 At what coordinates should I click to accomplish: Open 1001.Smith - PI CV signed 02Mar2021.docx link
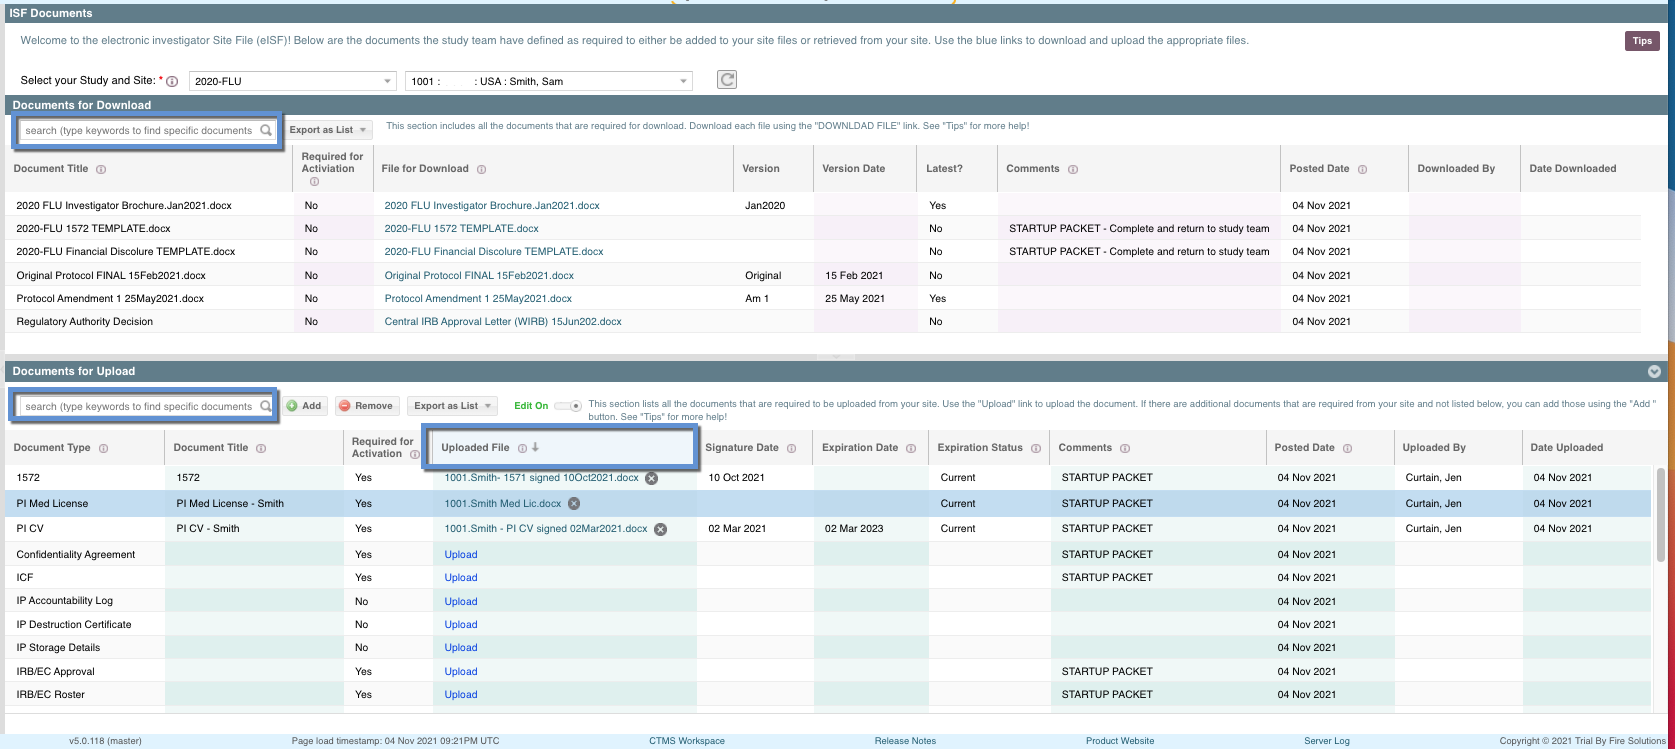point(546,528)
